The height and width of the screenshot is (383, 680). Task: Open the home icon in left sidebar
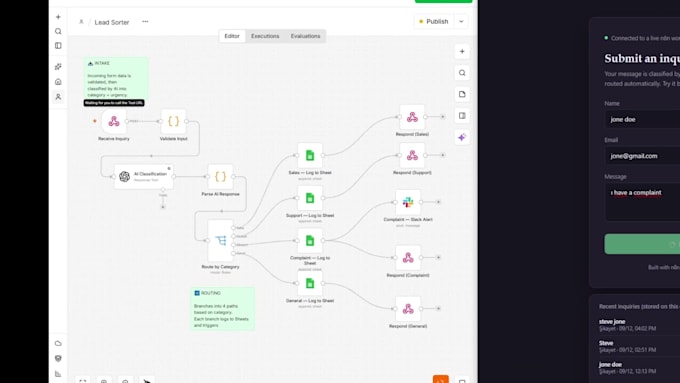(58, 82)
